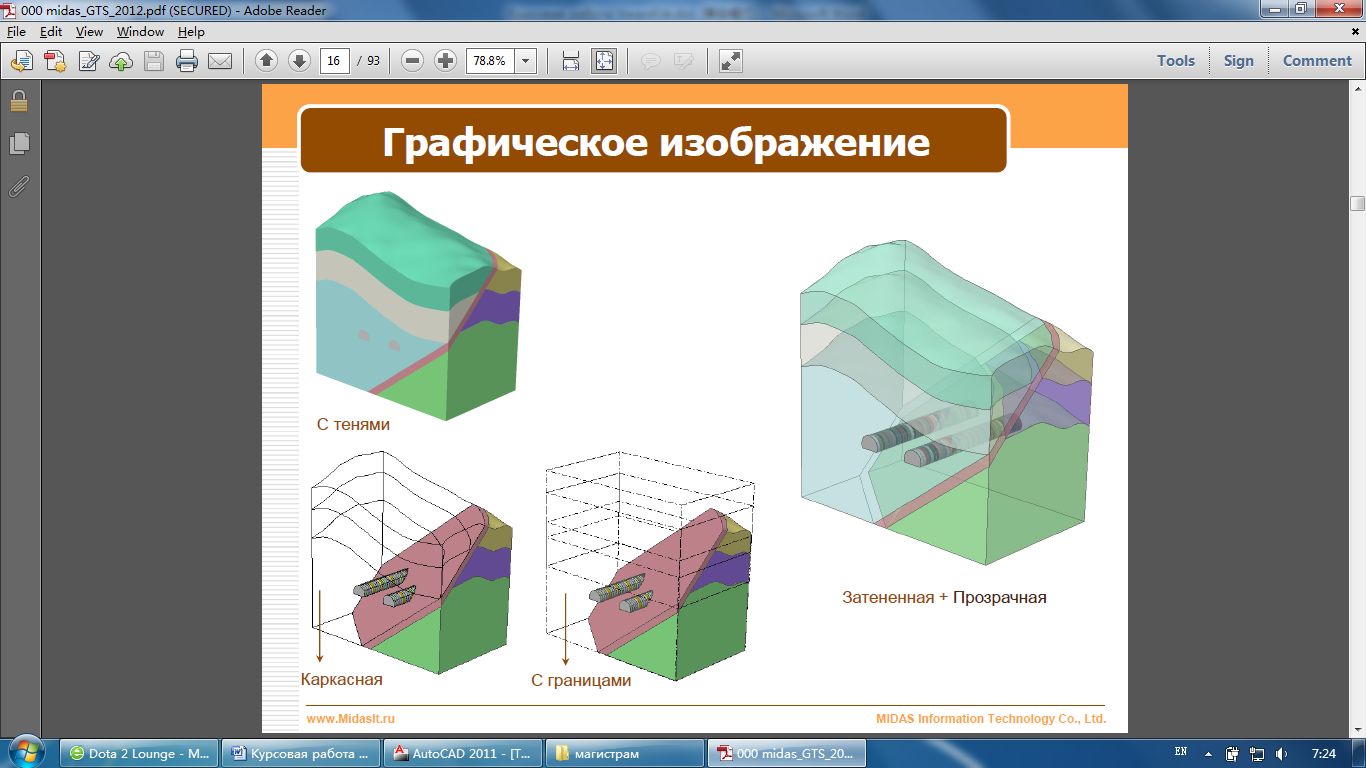Toggle fit one full page mode
Screen dimensions: 1366x768
(x=604, y=61)
